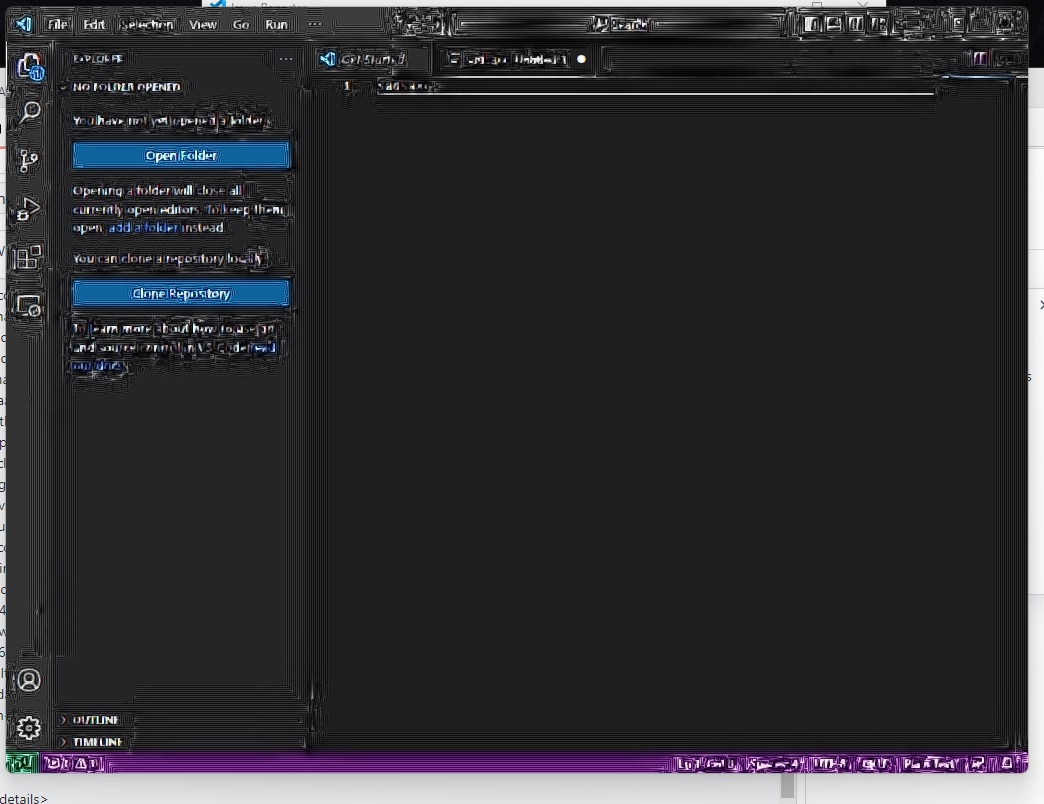This screenshot has width=1044, height=804.
Task: Click the Ln, Col cursor position indicator
Action: [706, 763]
